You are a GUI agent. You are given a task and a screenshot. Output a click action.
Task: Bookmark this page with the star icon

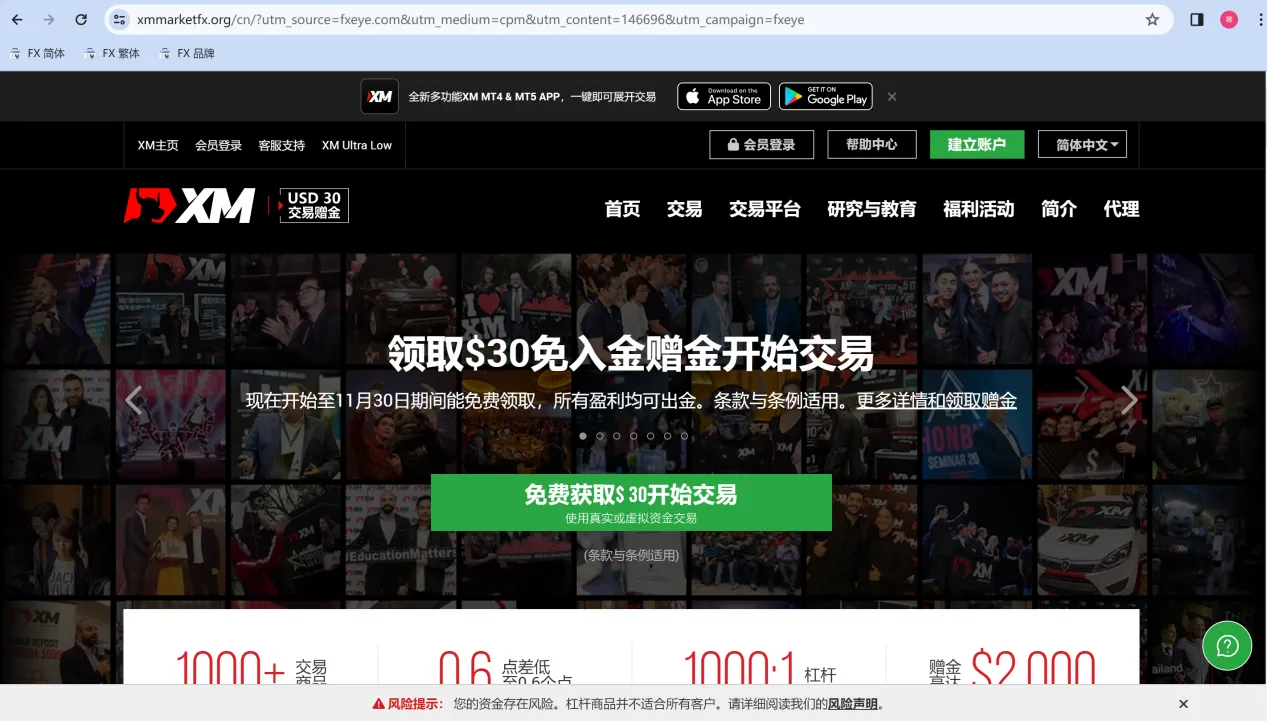pos(1152,19)
